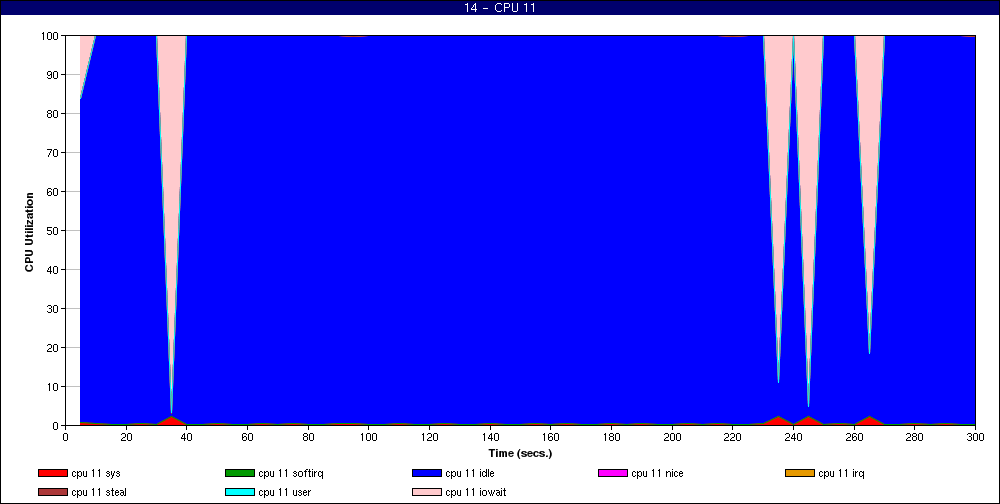This screenshot has width=1000, height=504.
Task: Click the '14 - CPU 11' chart title
Action: tap(500, 8)
